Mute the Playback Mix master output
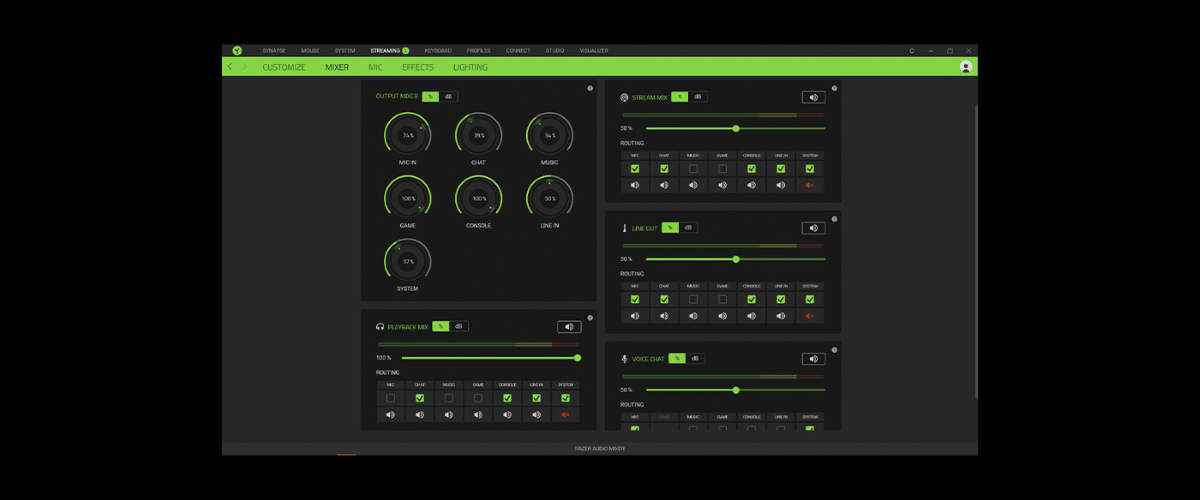The width and height of the screenshot is (1200, 500). click(569, 327)
